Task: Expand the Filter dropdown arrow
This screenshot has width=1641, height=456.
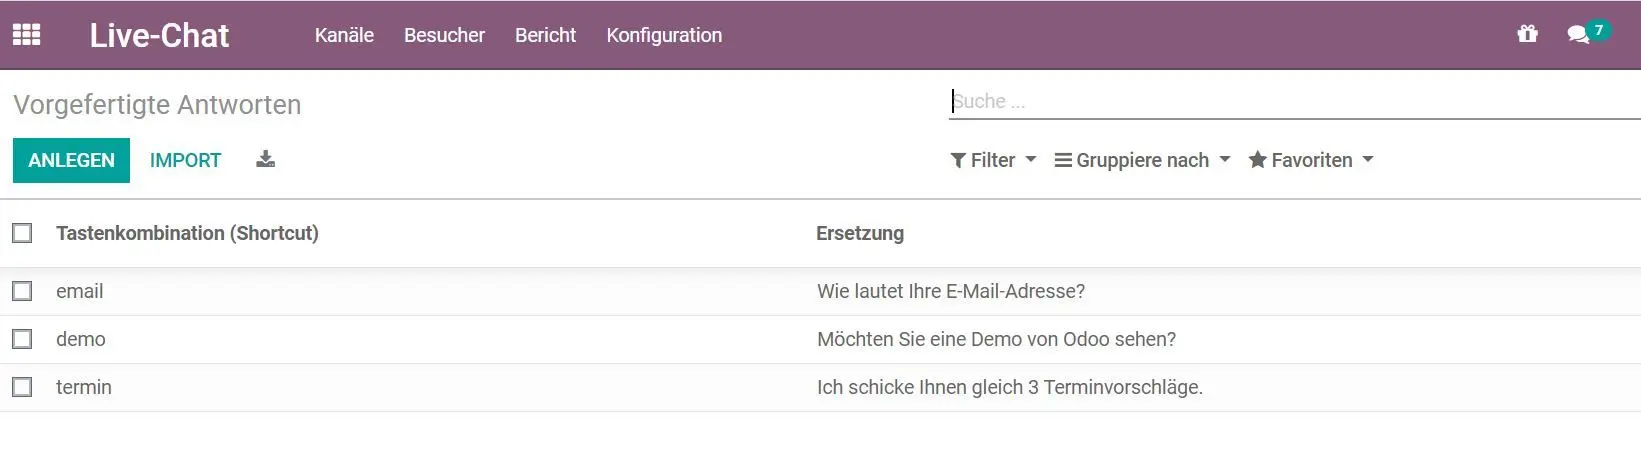Action: [x=1031, y=160]
